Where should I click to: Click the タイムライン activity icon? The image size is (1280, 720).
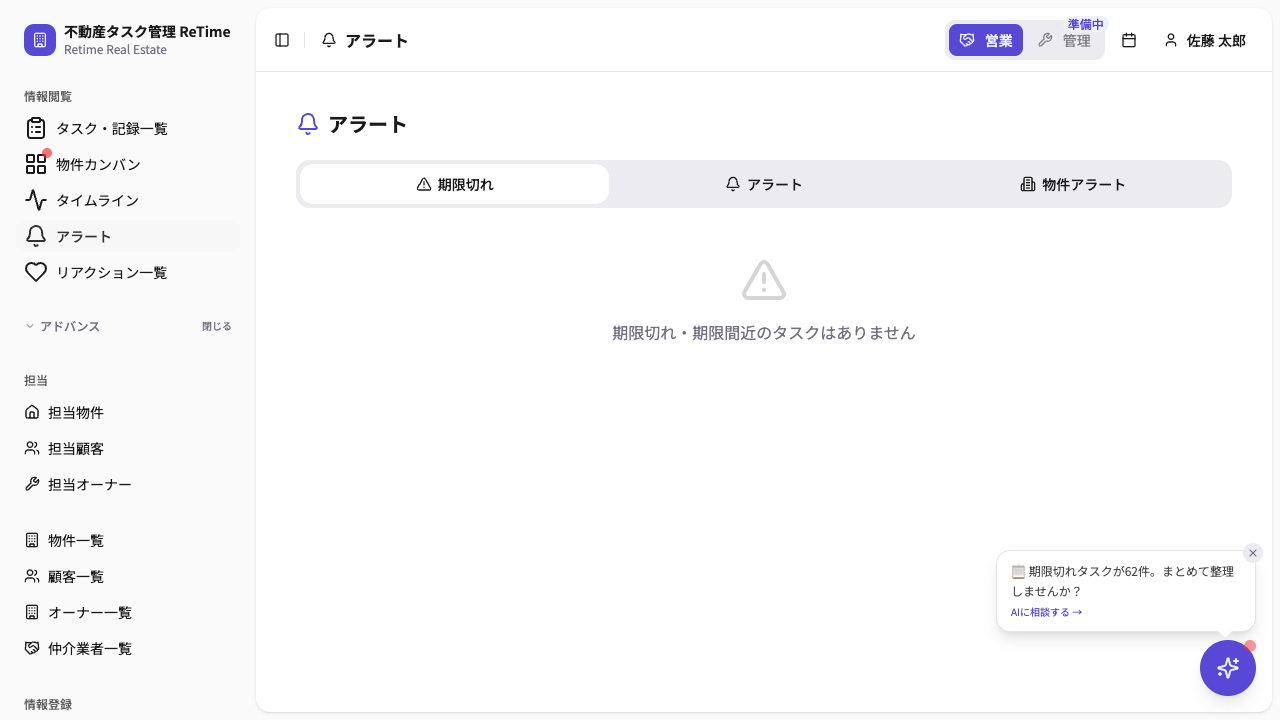[36, 200]
